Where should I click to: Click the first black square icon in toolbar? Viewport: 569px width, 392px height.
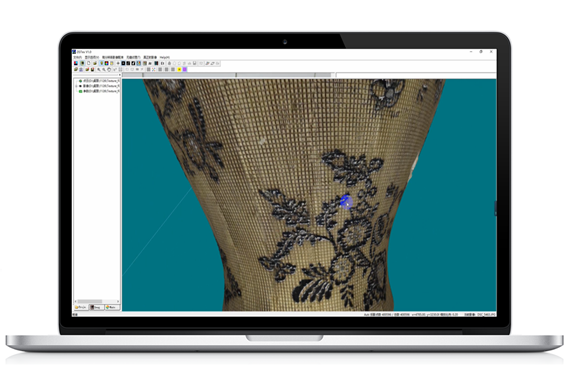point(123,63)
